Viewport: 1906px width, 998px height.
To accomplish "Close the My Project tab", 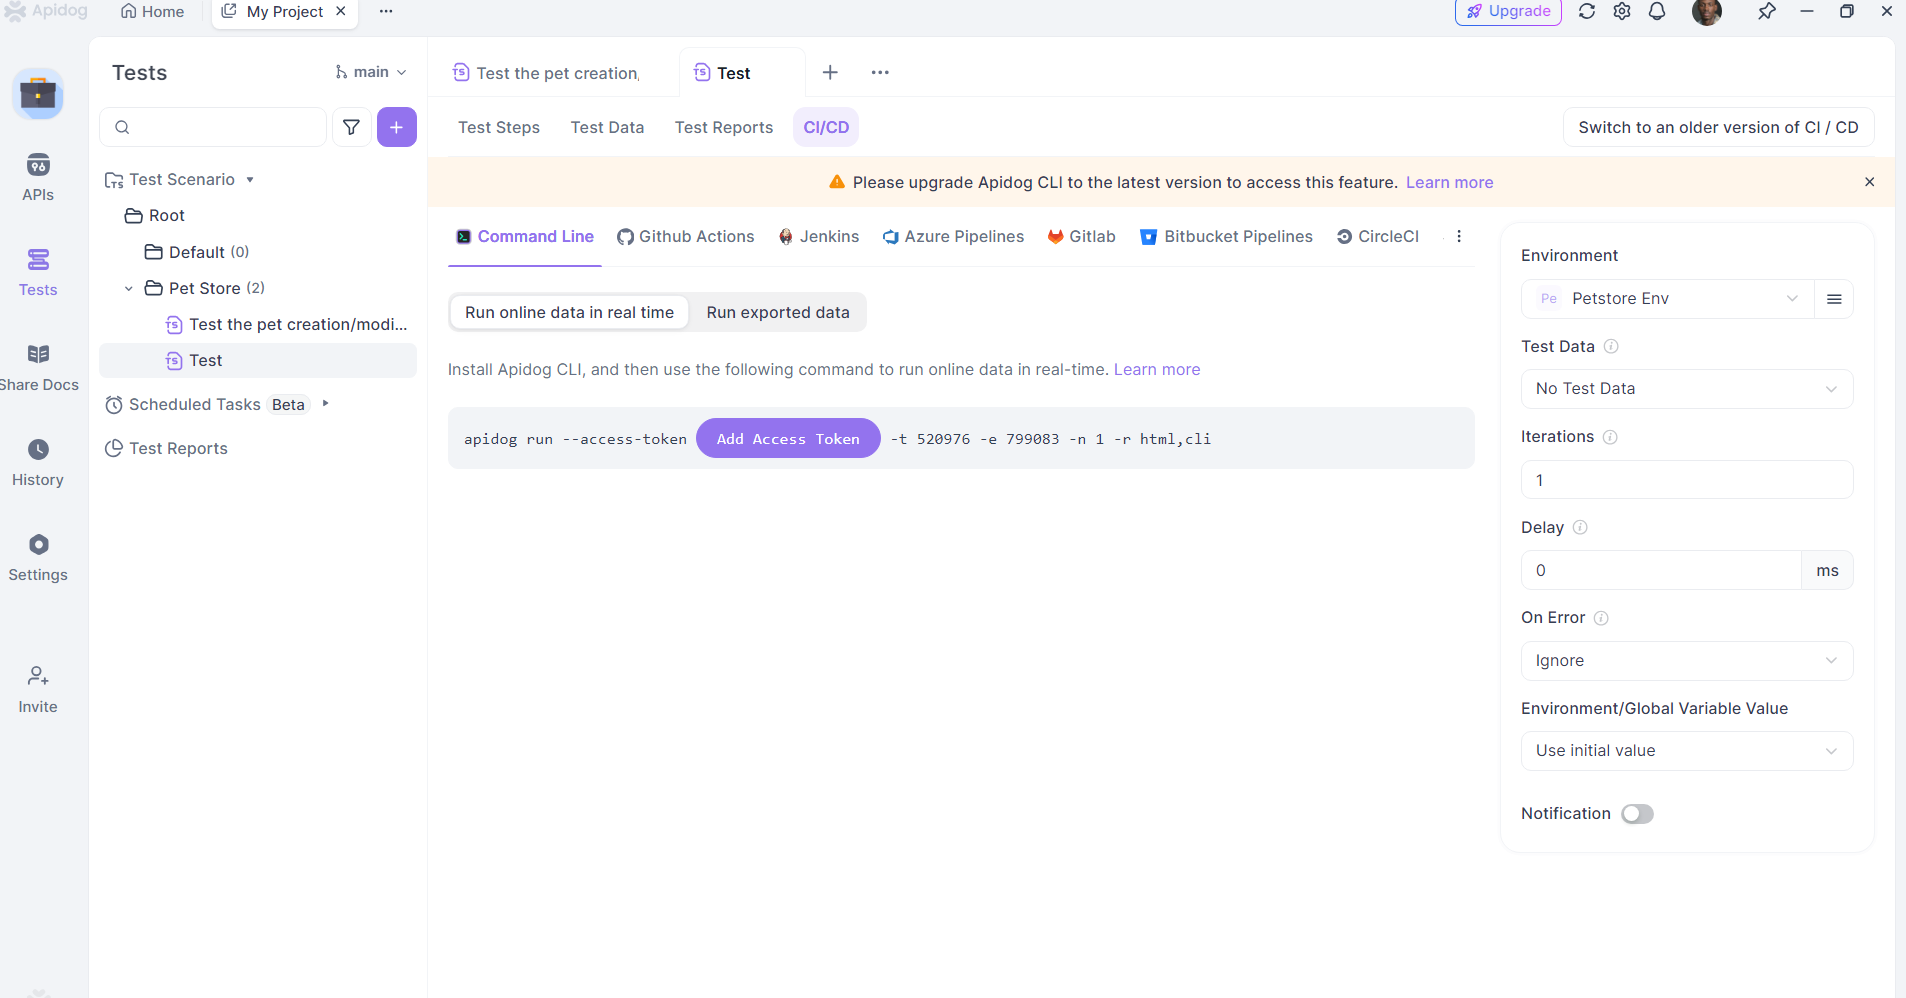I will pyautogui.click(x=341, y=11).
